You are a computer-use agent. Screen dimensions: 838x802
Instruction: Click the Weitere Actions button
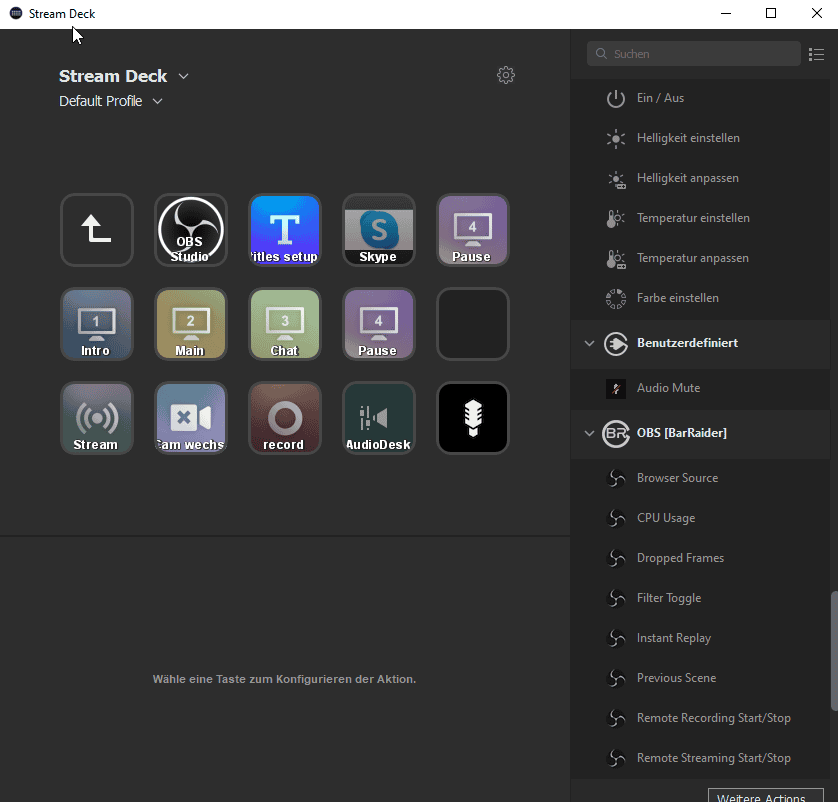[x=765, y=795]
